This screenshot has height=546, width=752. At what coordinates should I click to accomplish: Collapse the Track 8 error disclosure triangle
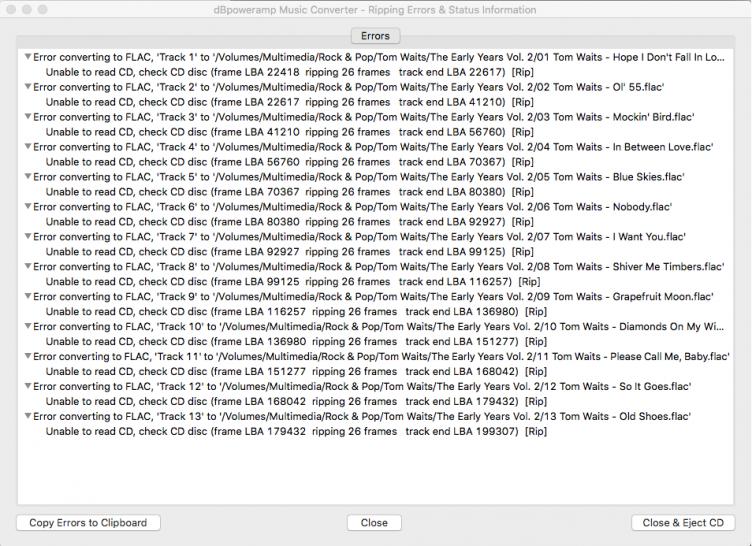click(x=27, y=267)
